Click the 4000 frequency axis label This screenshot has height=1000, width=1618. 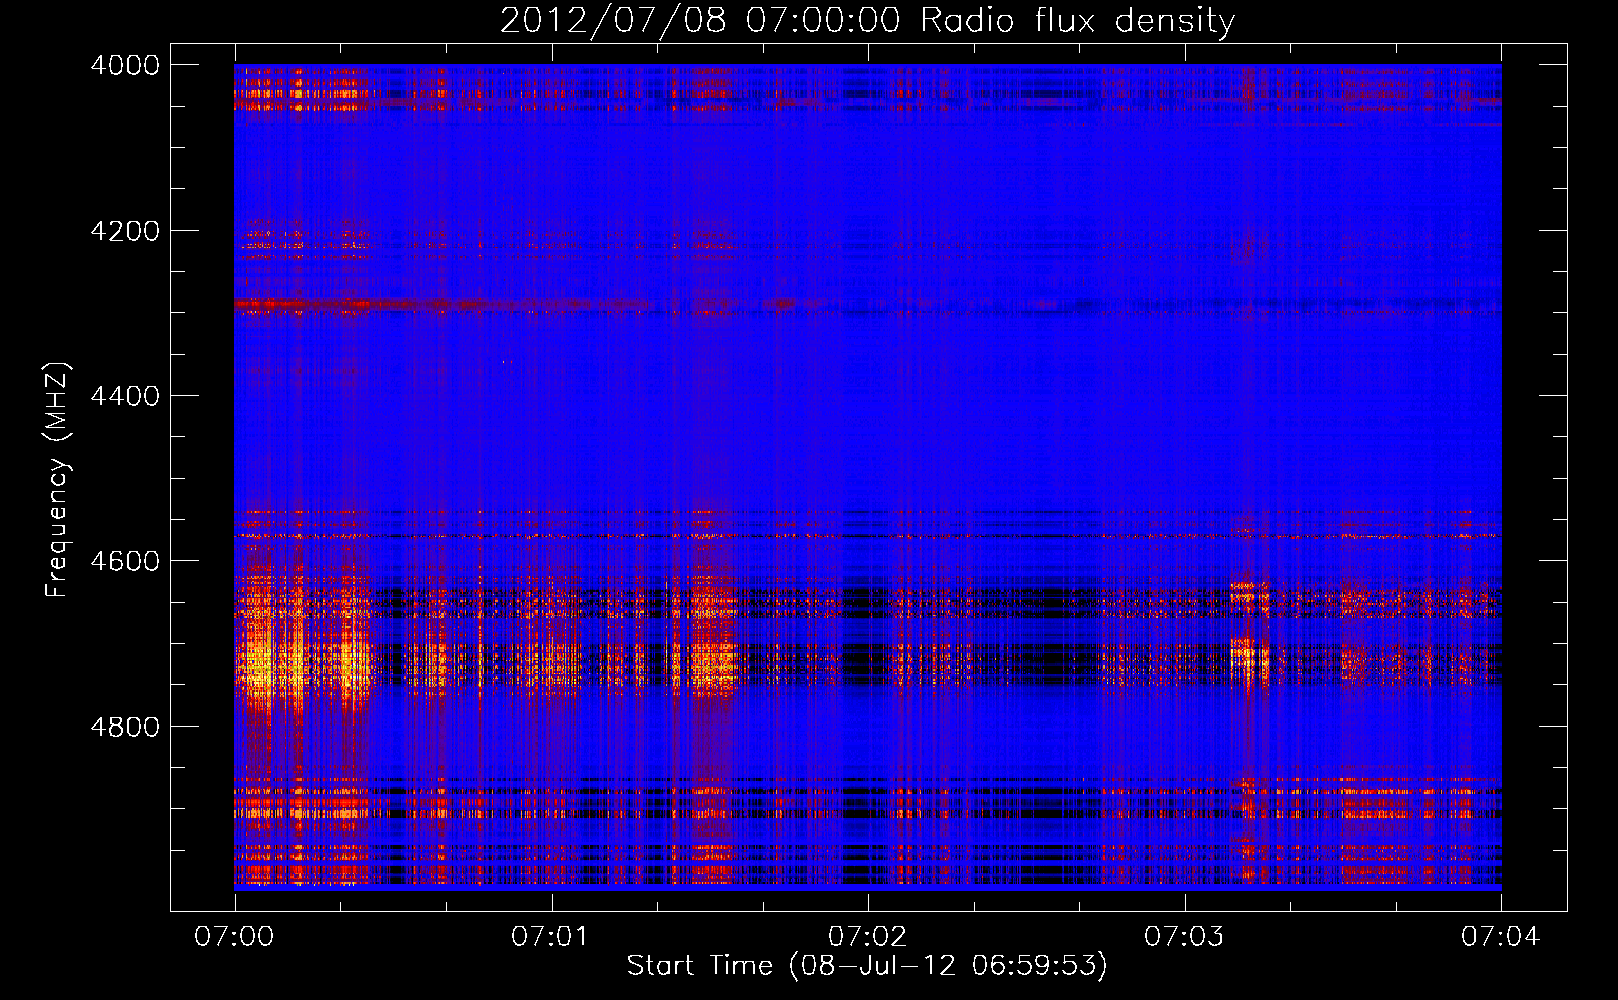125,65
